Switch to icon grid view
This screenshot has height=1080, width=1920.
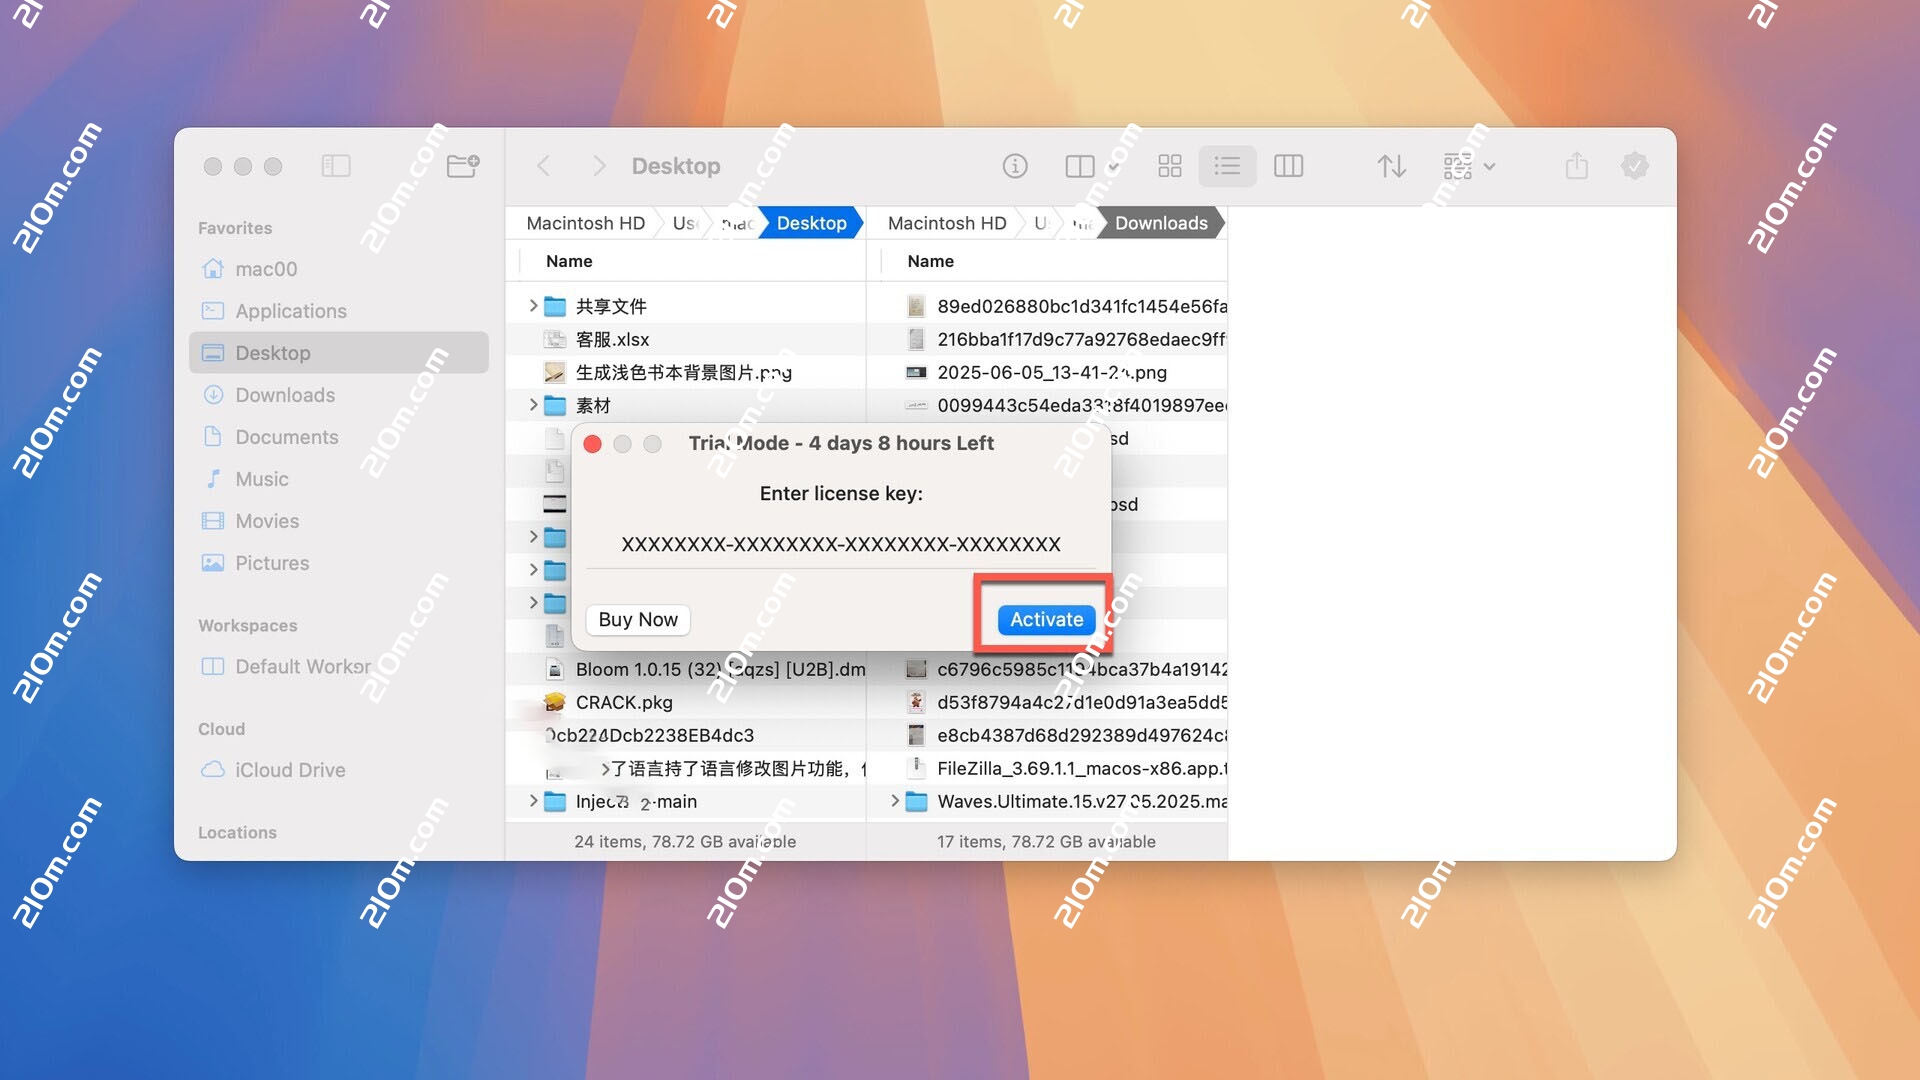(x=1169, y=166)
